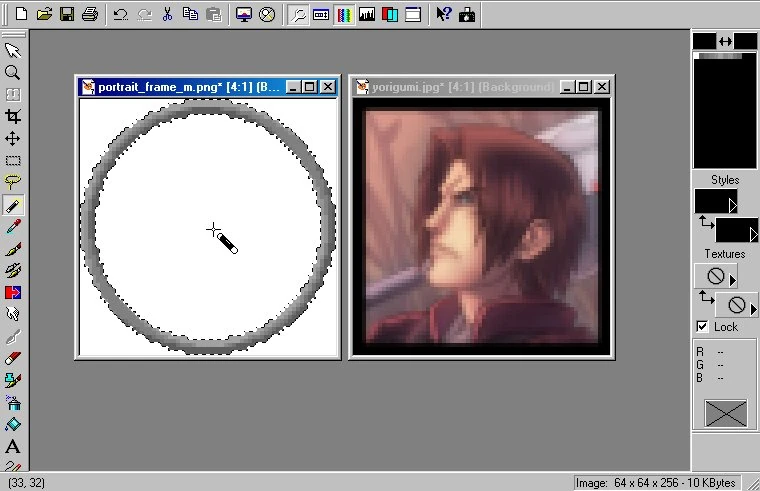Toggle the Color Palette rainbow button
The height and width of the screenshot is (491, 760).
coord(344,15)
